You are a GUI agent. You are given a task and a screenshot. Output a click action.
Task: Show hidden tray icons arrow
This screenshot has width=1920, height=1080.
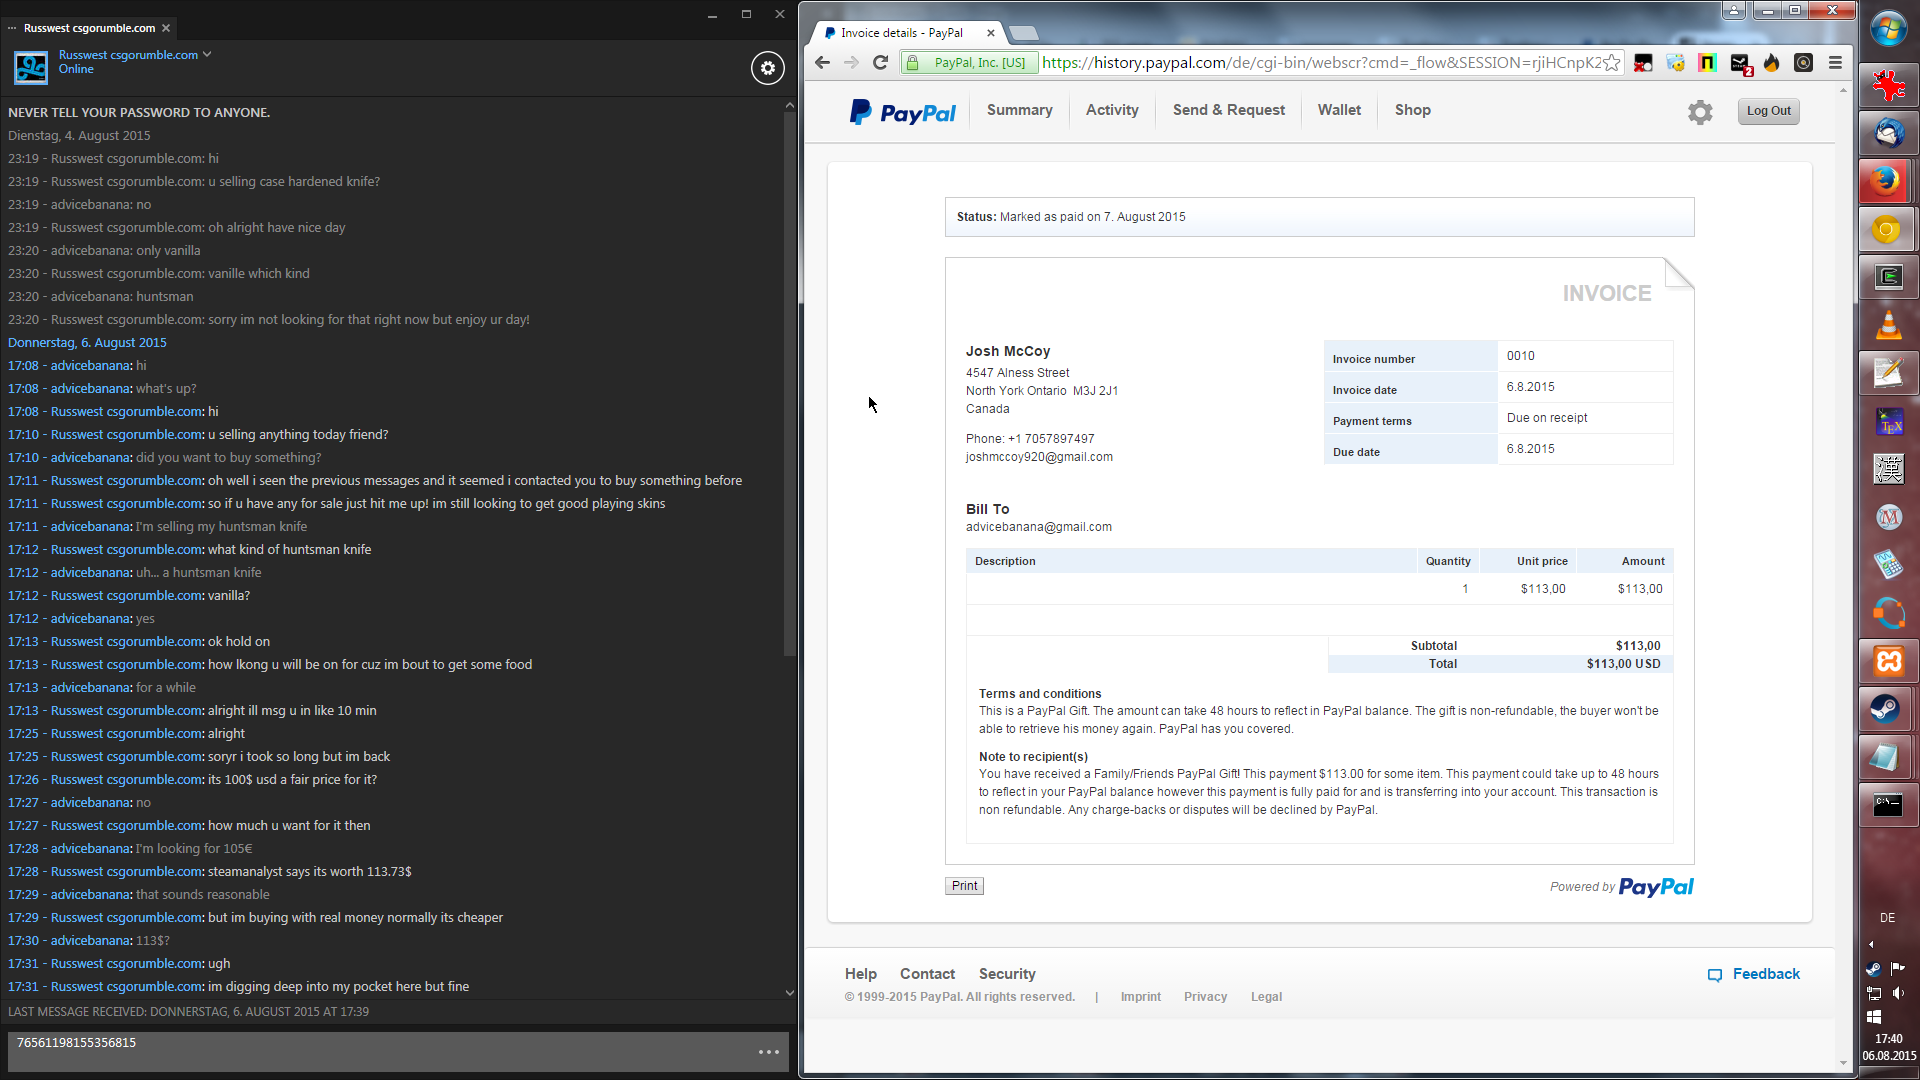click(1871, 944)
